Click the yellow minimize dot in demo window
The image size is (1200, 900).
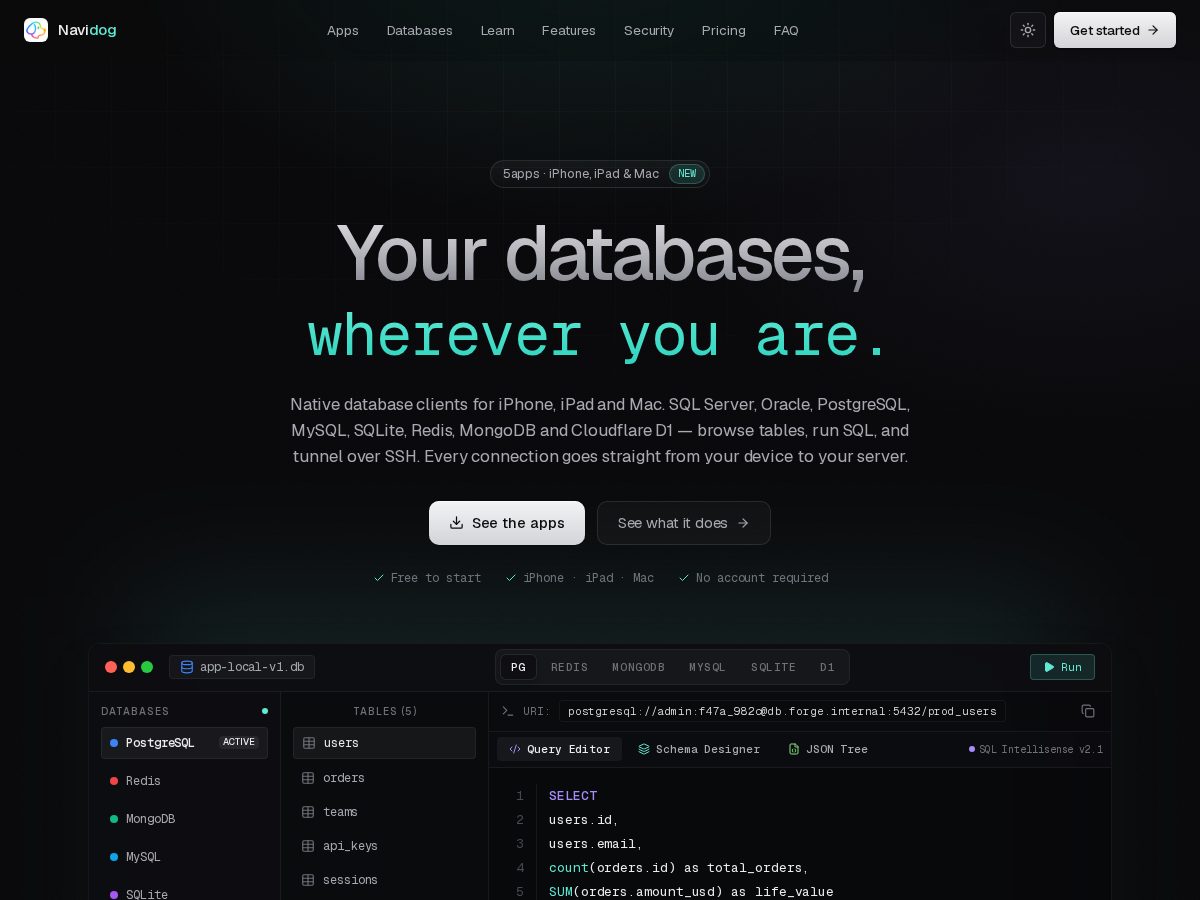point(129,667)
